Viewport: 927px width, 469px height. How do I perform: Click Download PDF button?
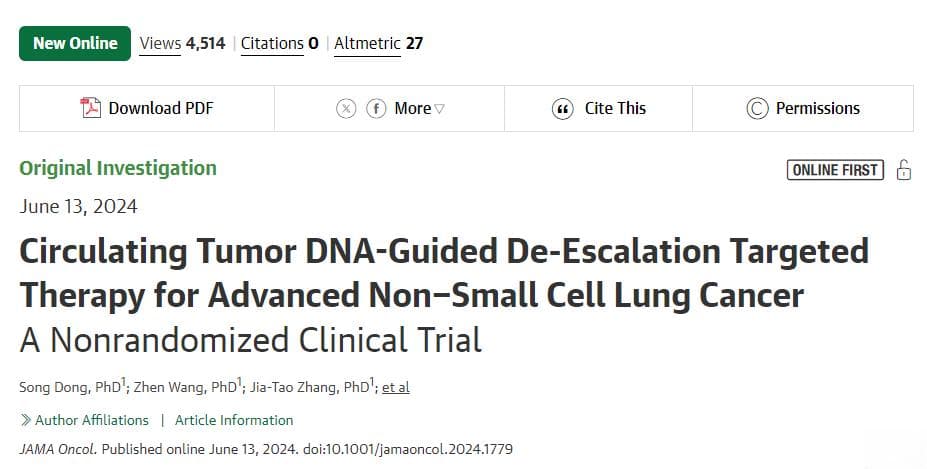tap(147, 109)
